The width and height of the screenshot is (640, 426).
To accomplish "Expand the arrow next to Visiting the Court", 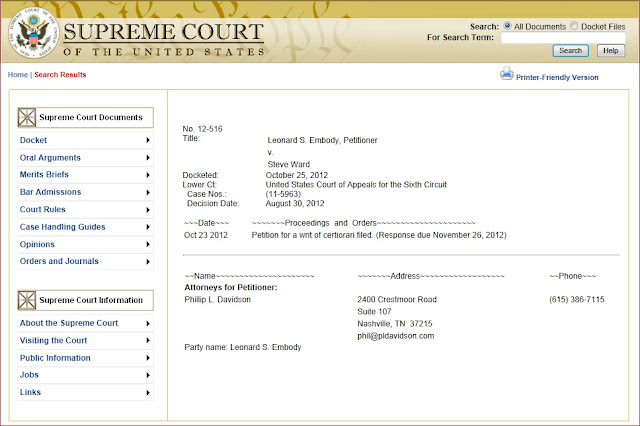I will pos(148,341).
